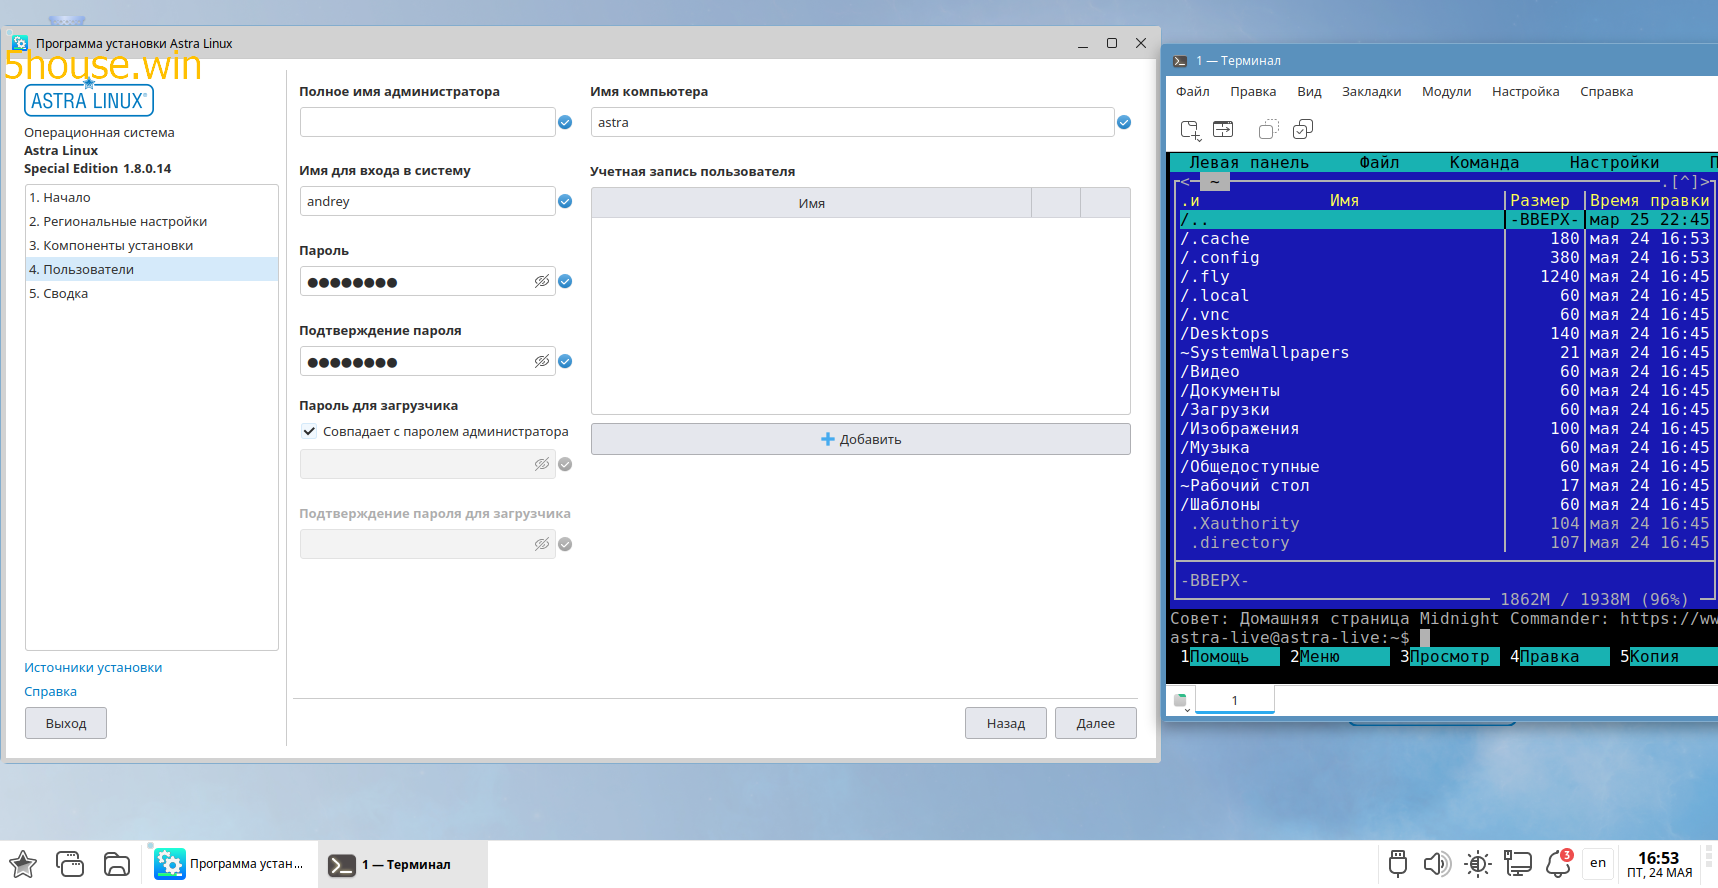Open notifications bell tray icon
1718x888 pixels.
tap(1559, 863)
